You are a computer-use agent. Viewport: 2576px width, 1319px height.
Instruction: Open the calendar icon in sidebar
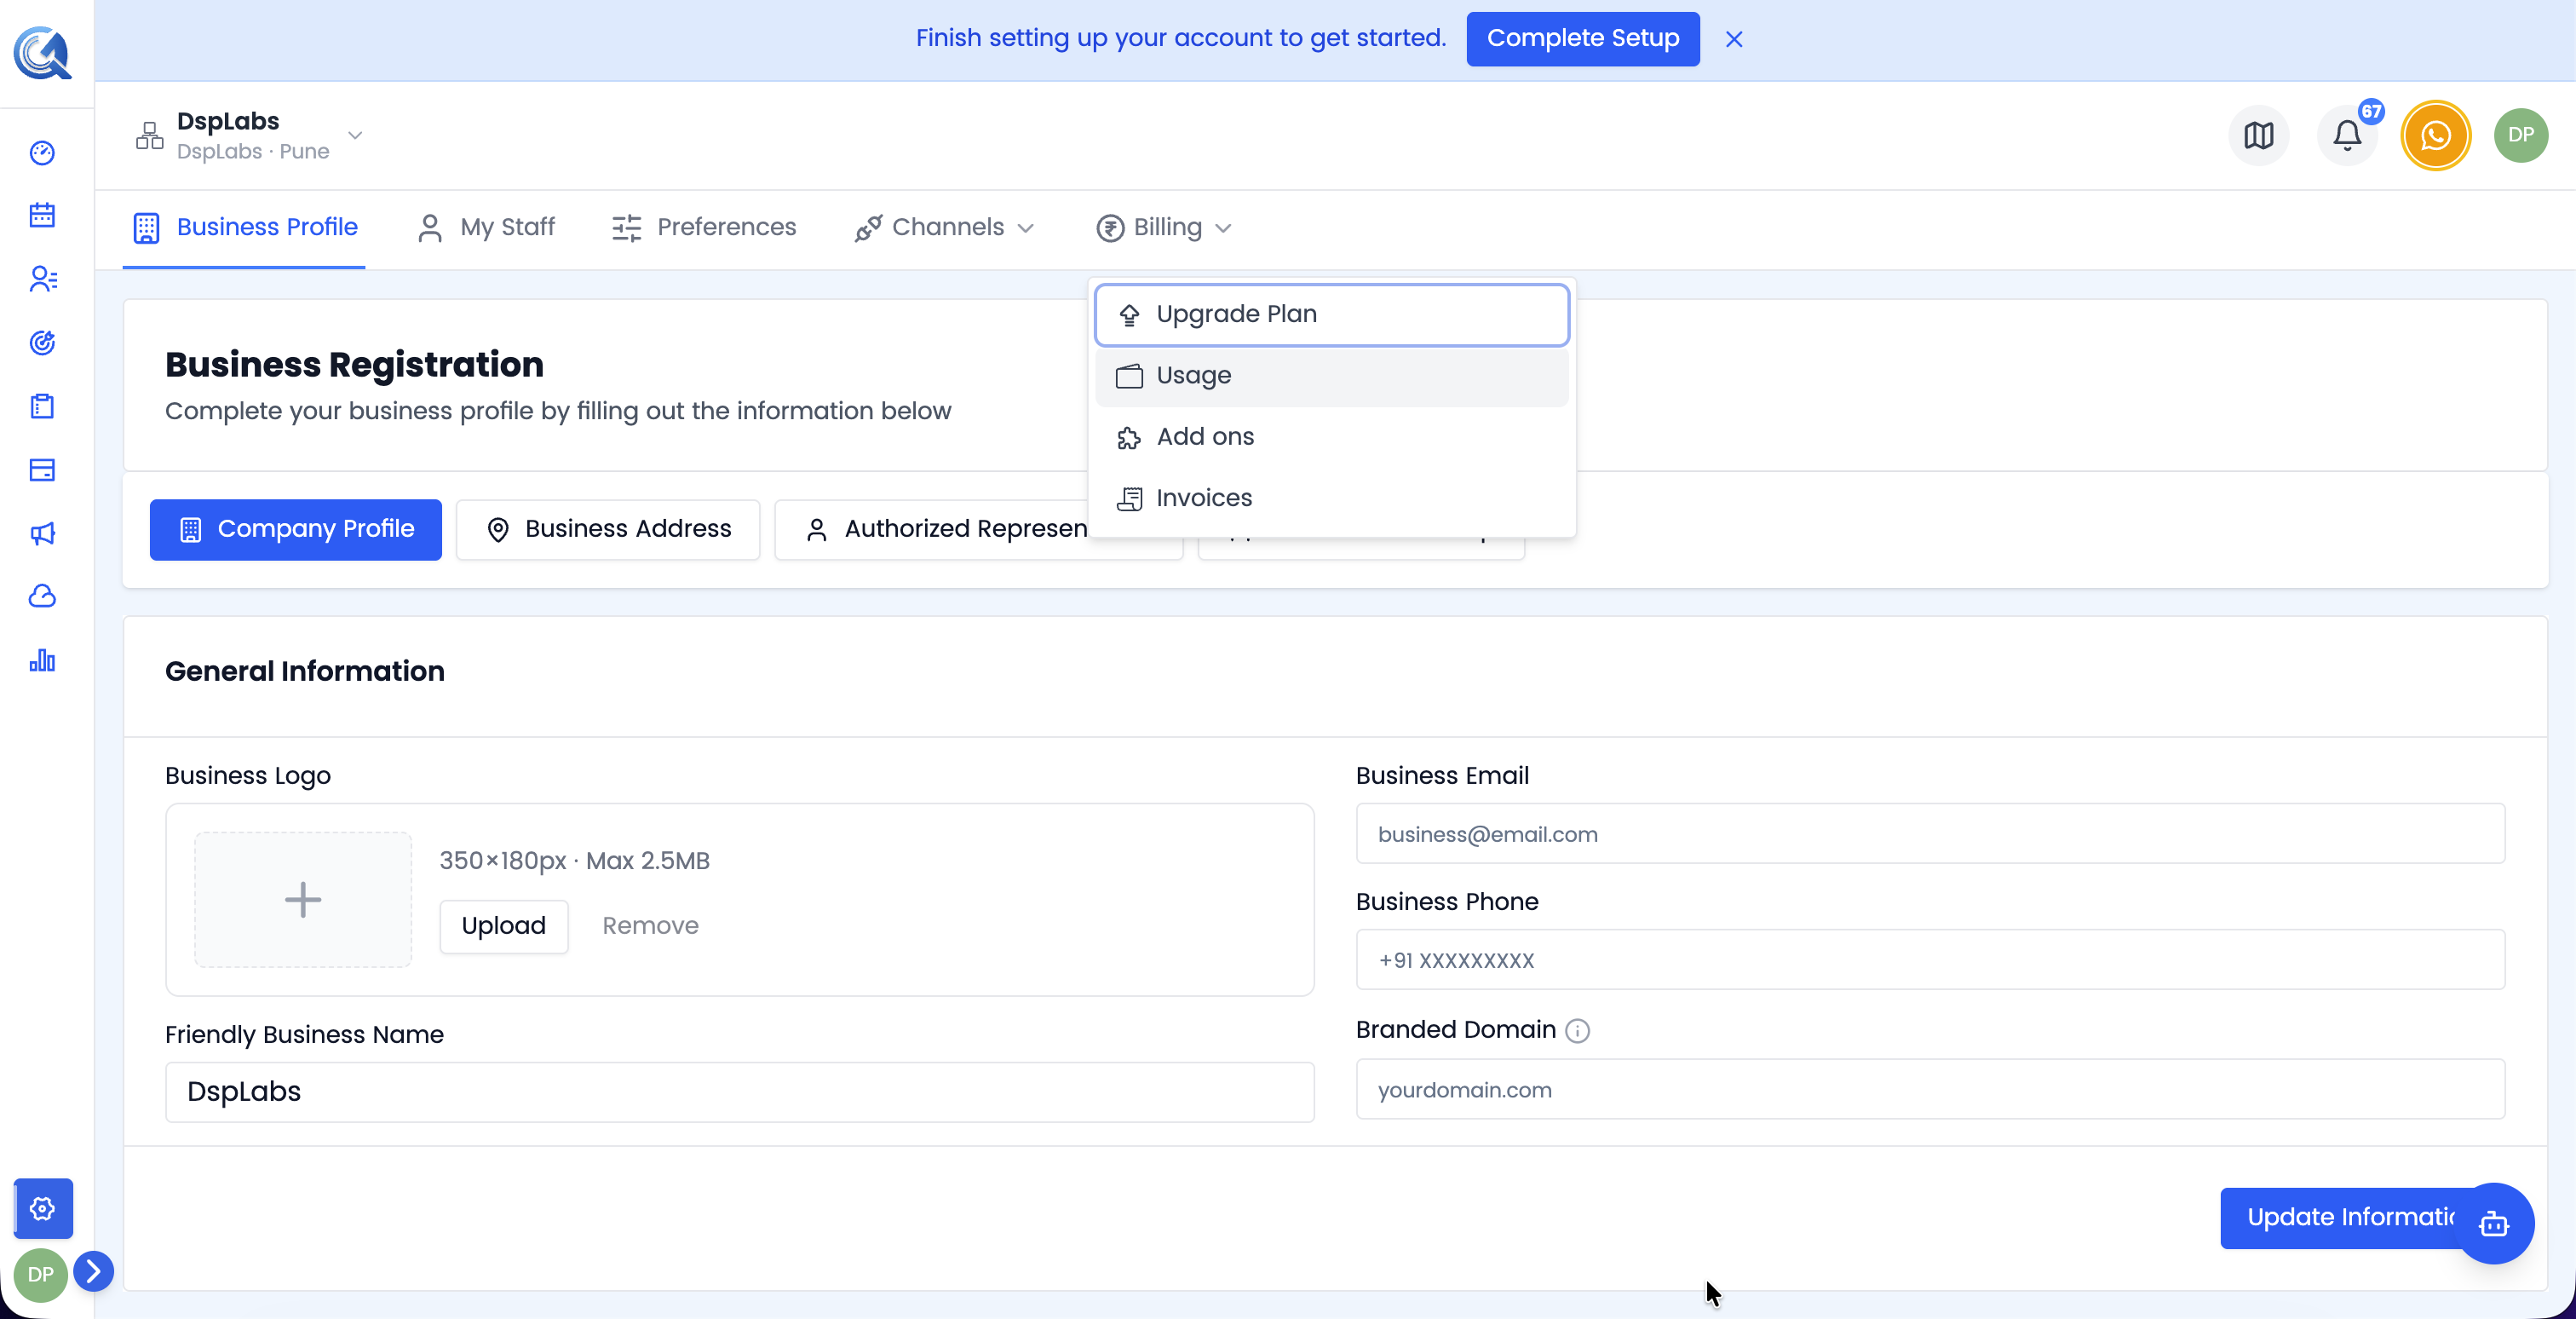click(x=42, y=216)
